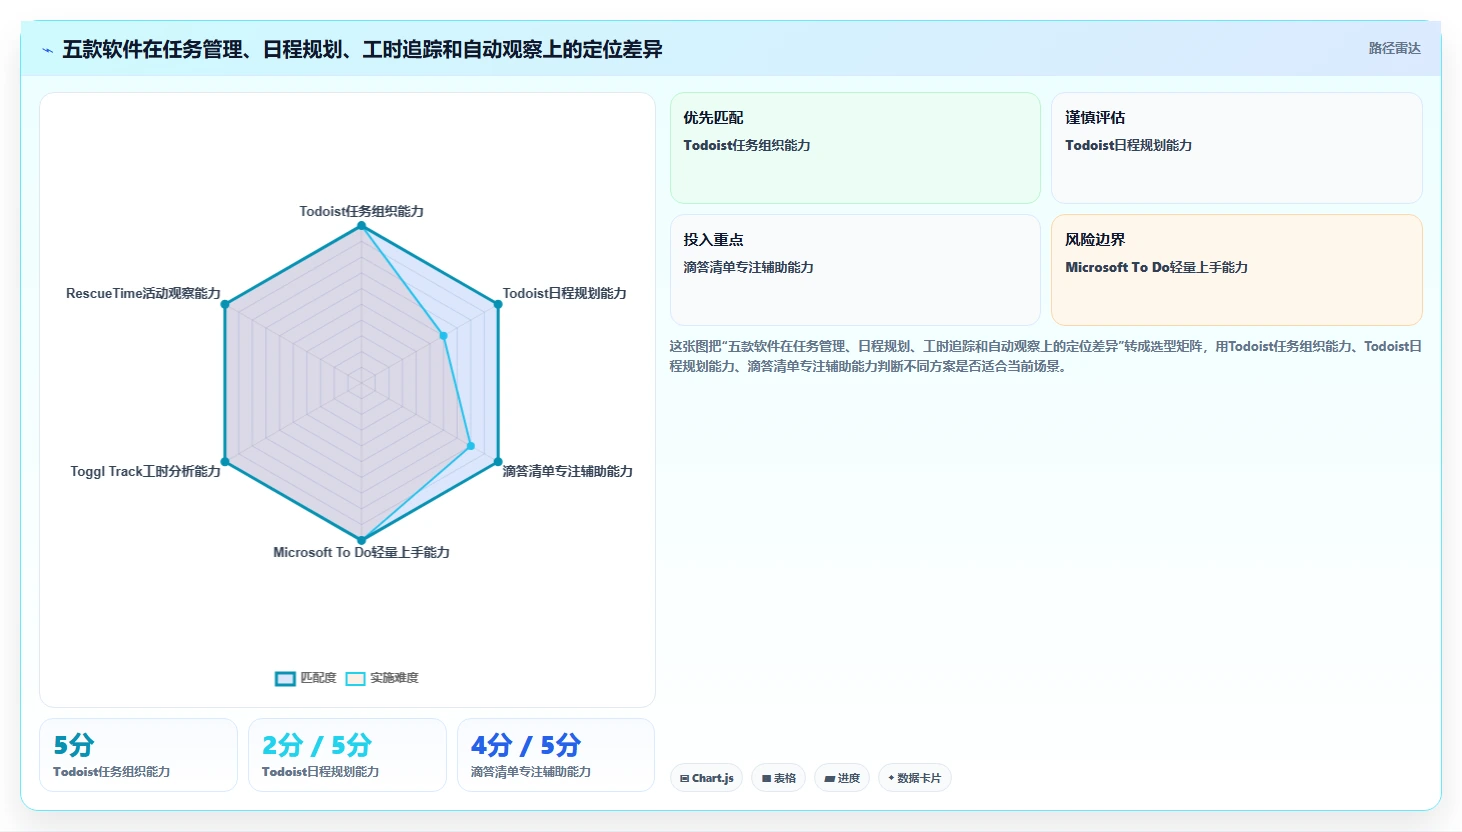Open the 优先匹配 card
The width and height of the screenshot is (1462, 832).
(855, 148)
